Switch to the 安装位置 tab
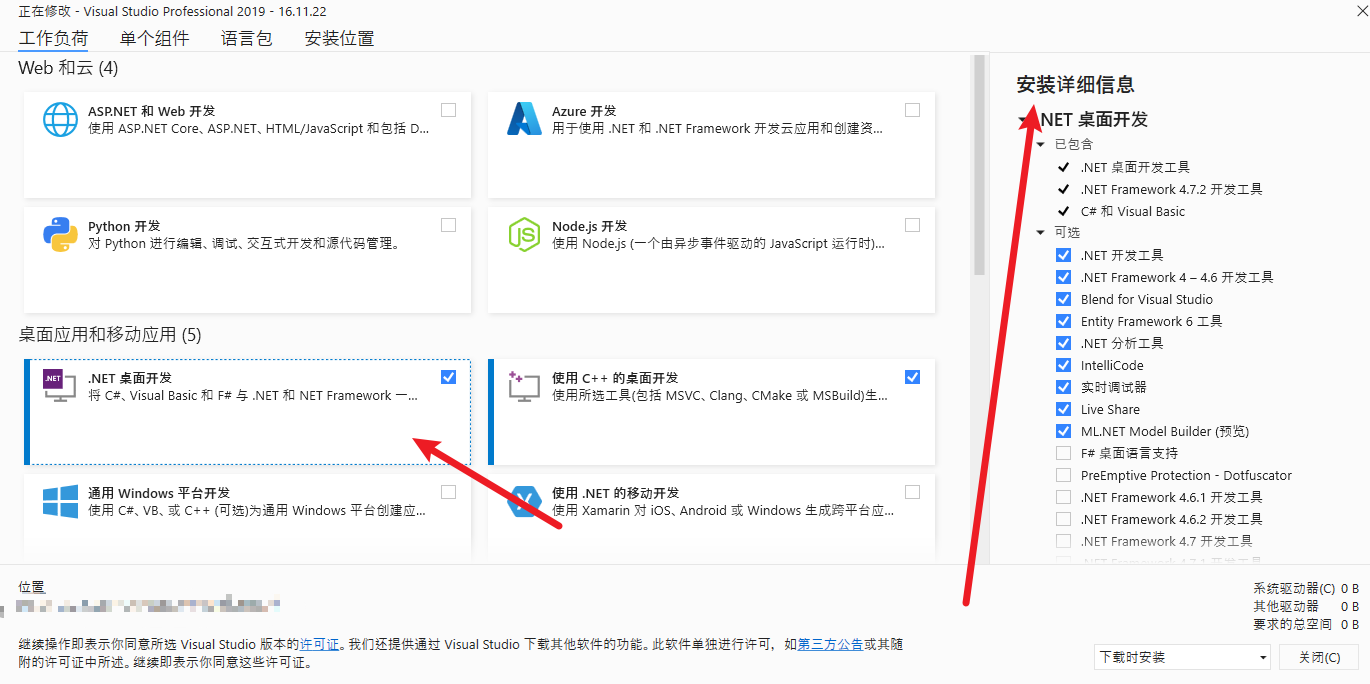Screen dimensions: 1370x684 (x=340, y=39)
